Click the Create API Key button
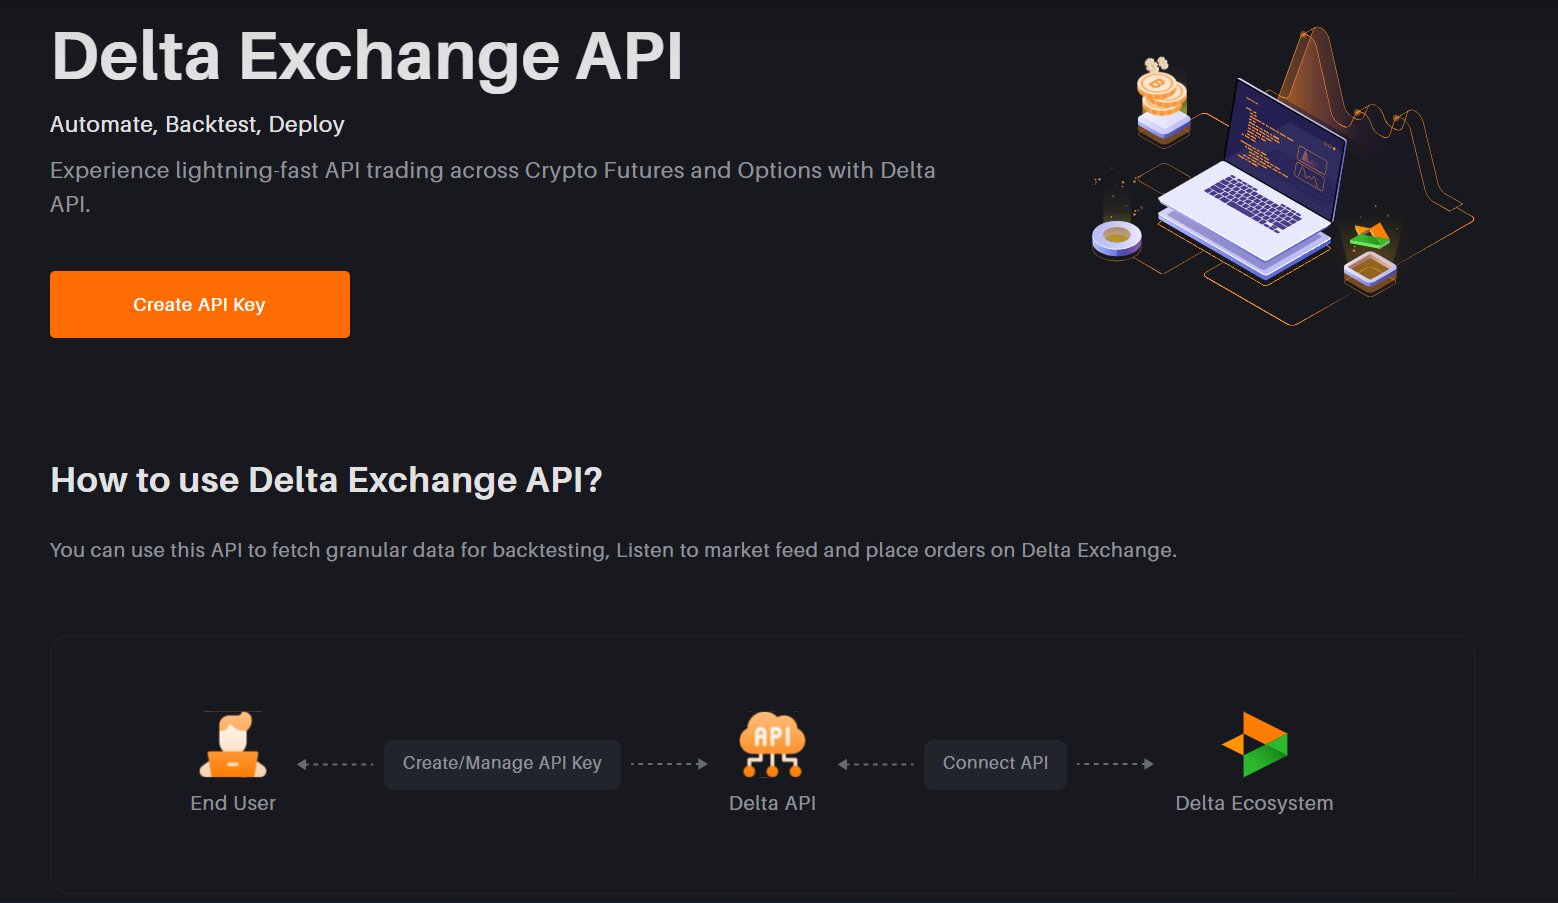Image resolution: width=1558 pixels, height=903 pixels. 200,304
